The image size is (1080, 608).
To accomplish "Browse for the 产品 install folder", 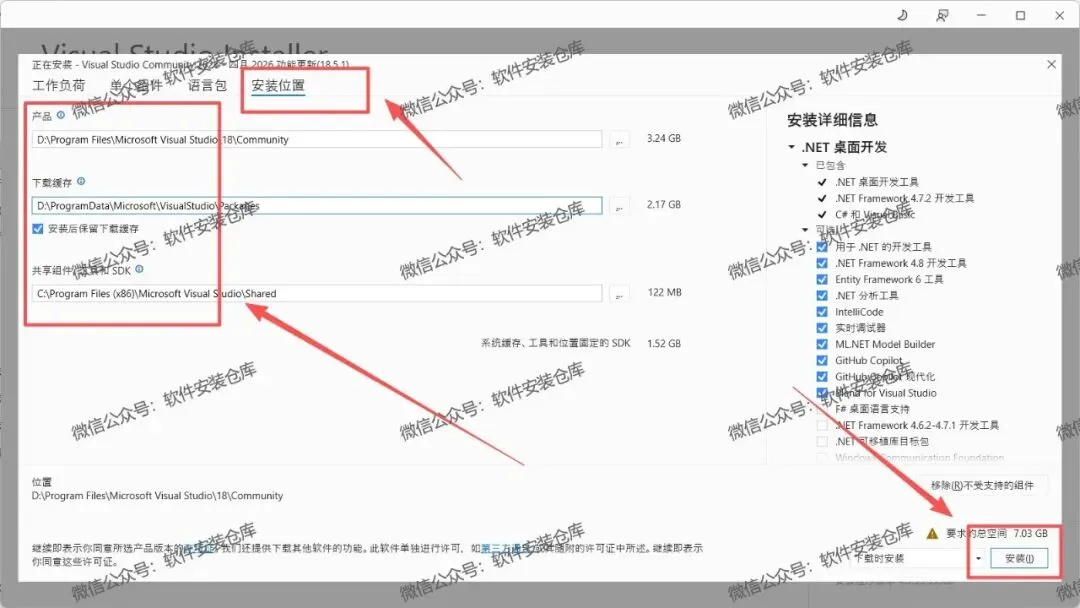I will [619, 140].
